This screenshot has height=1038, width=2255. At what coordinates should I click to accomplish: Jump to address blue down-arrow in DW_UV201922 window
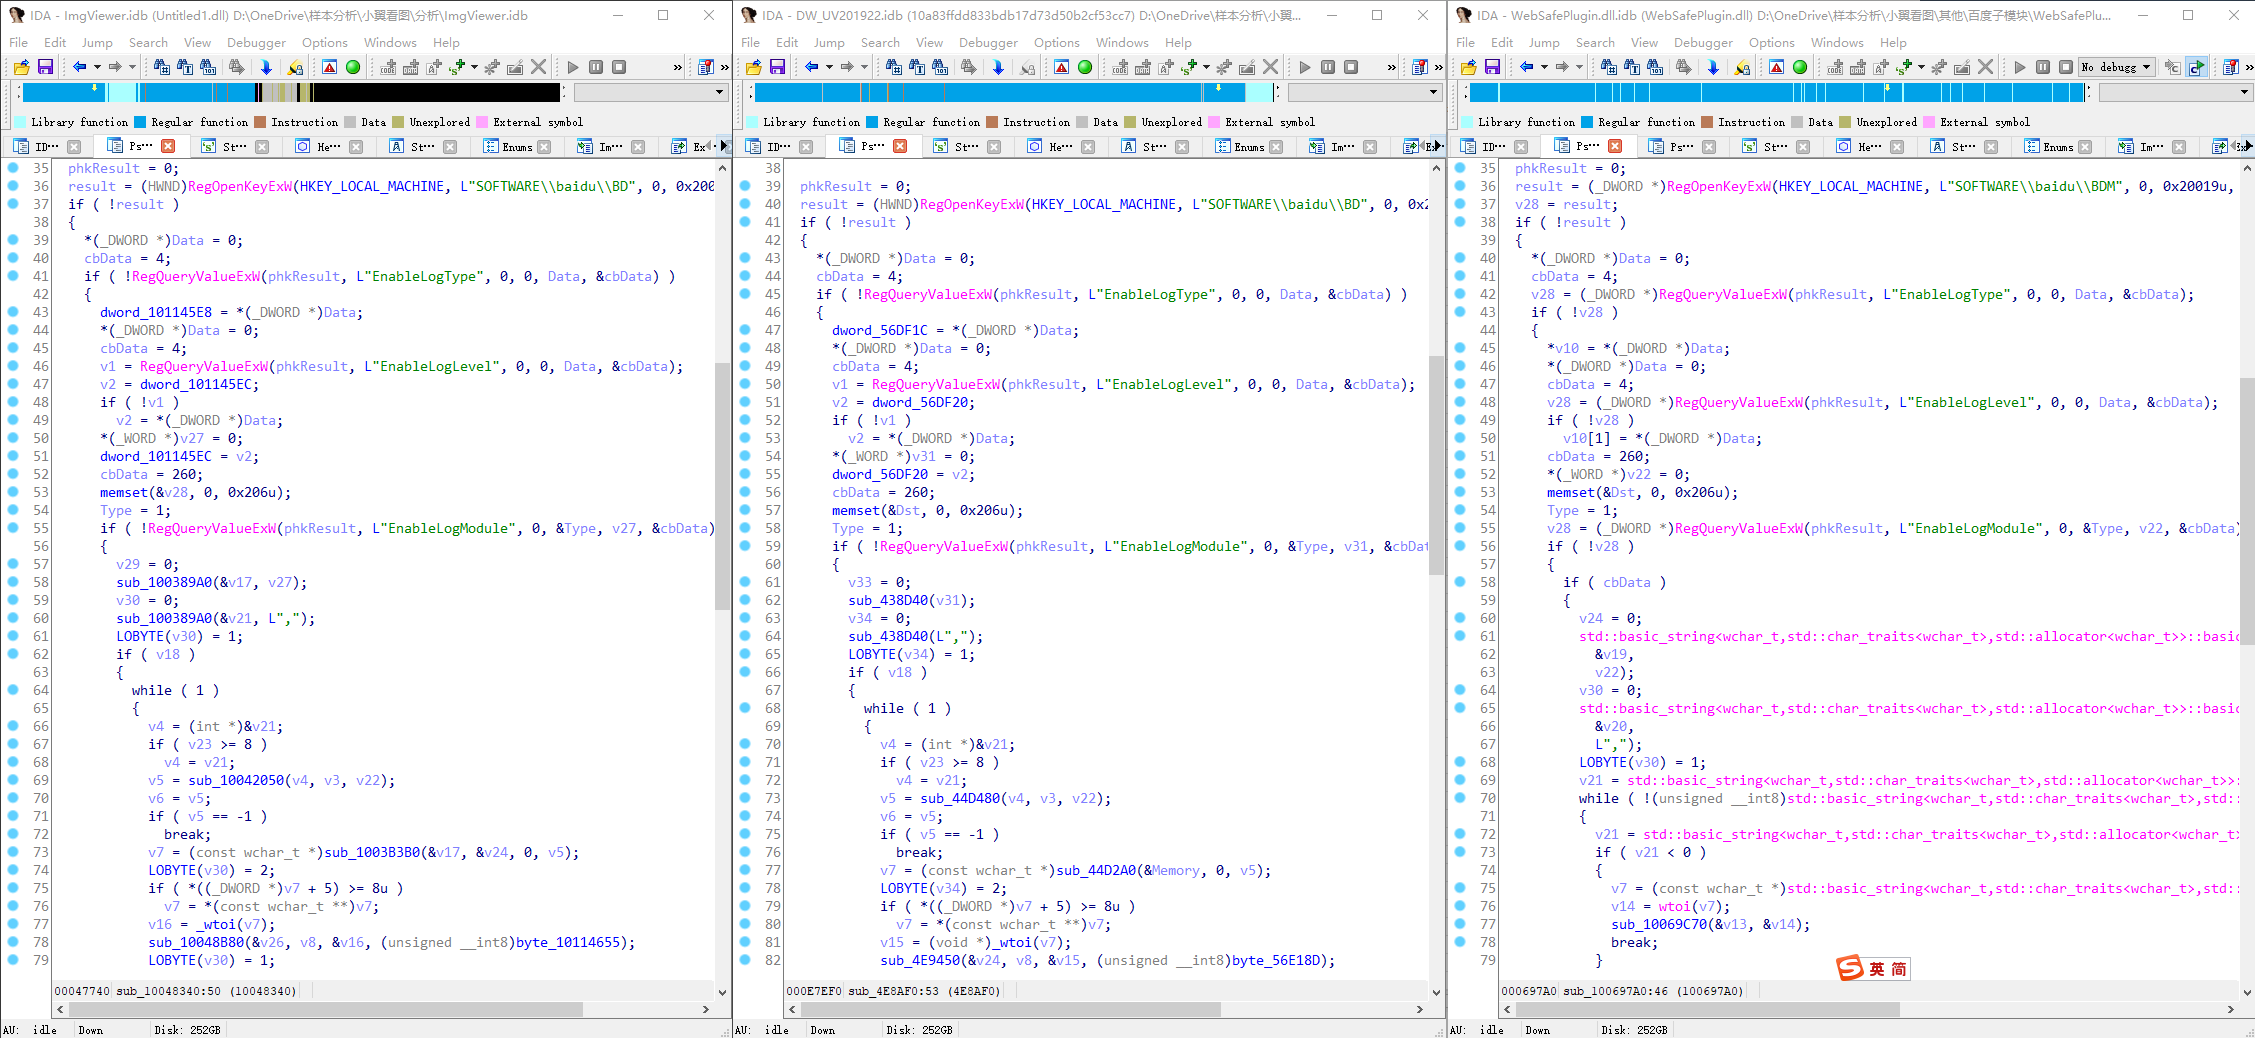[x=998, y=67]
